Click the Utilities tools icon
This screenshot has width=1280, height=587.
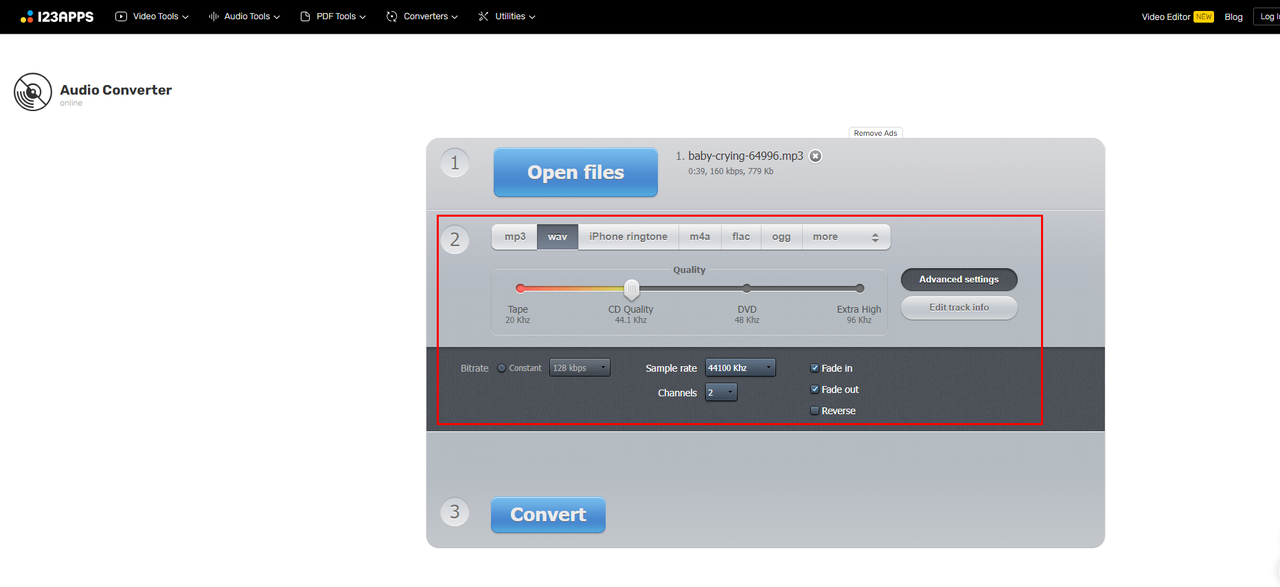484,16
